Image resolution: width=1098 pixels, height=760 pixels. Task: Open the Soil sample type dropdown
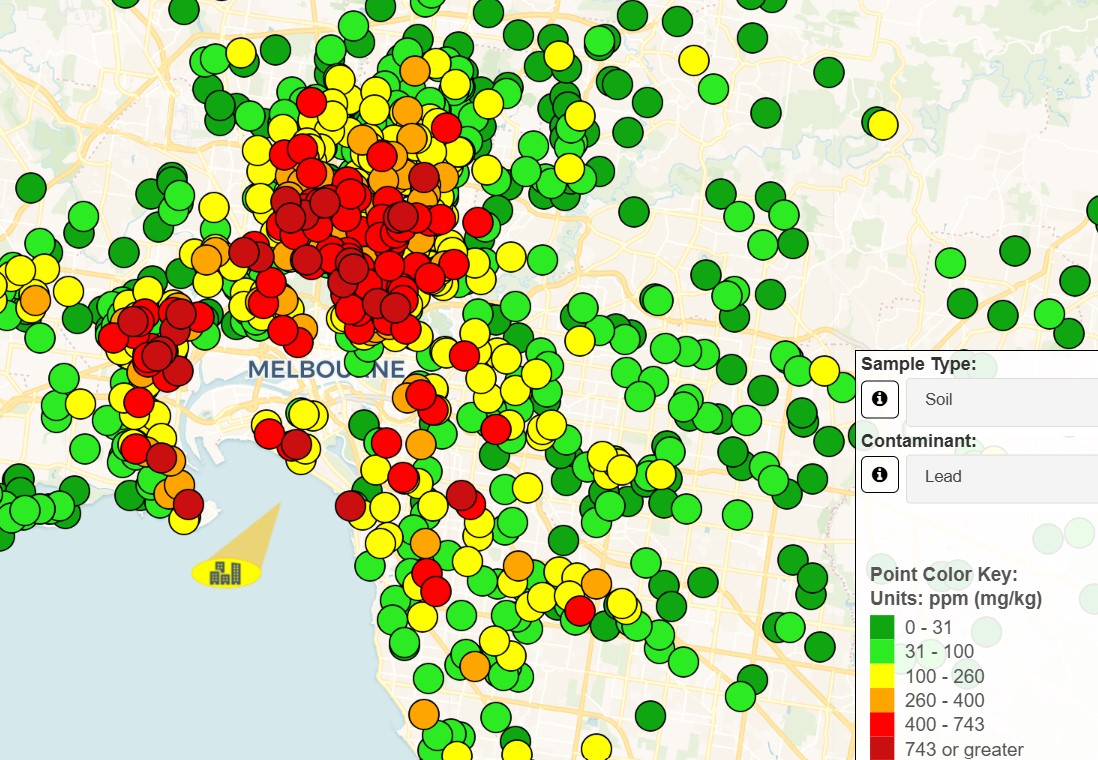pos(1000,400)
